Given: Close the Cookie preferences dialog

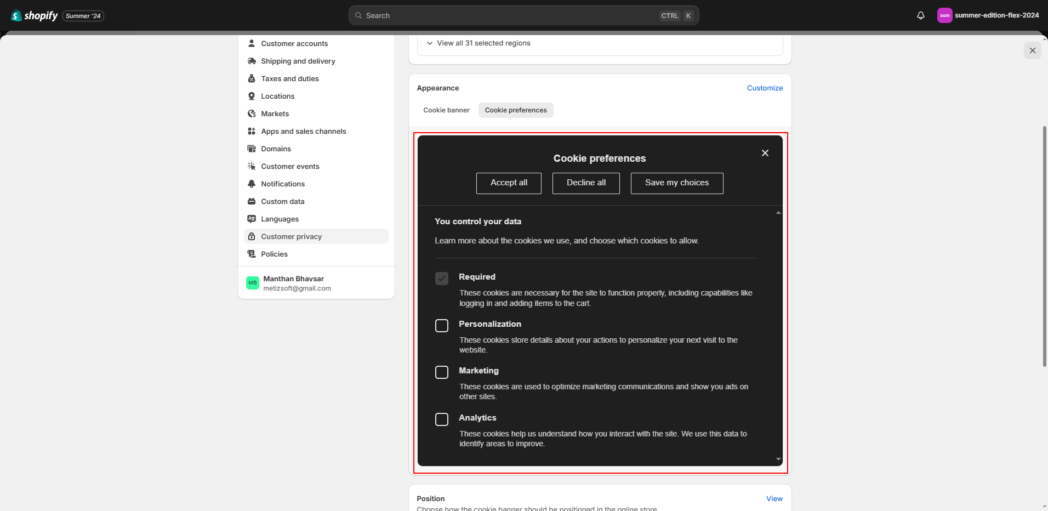Looking at the screenshot, I should [765, 153].
